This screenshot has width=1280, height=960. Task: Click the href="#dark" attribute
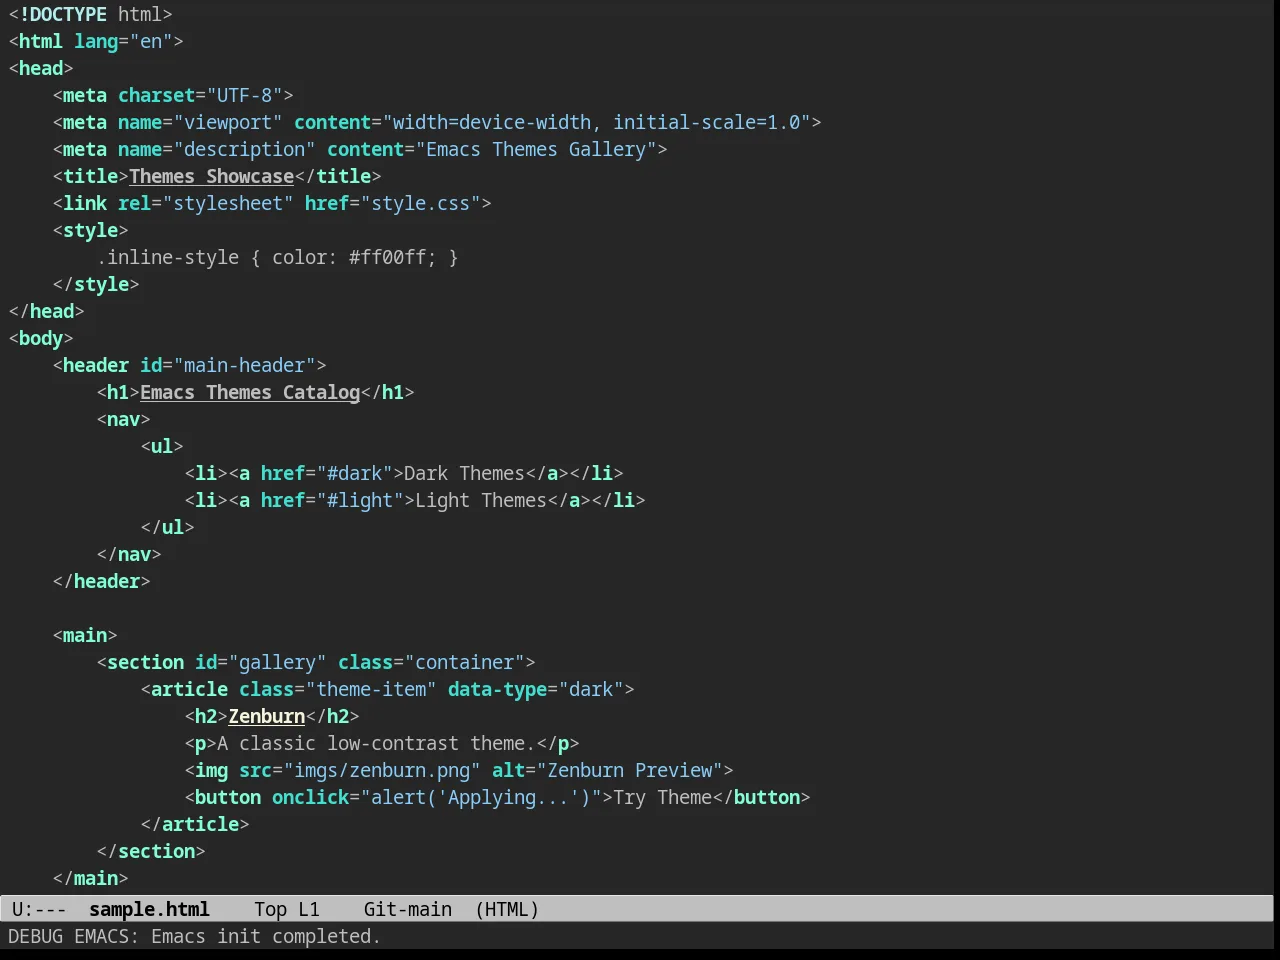pyautogui.click(x=327, y=473)
